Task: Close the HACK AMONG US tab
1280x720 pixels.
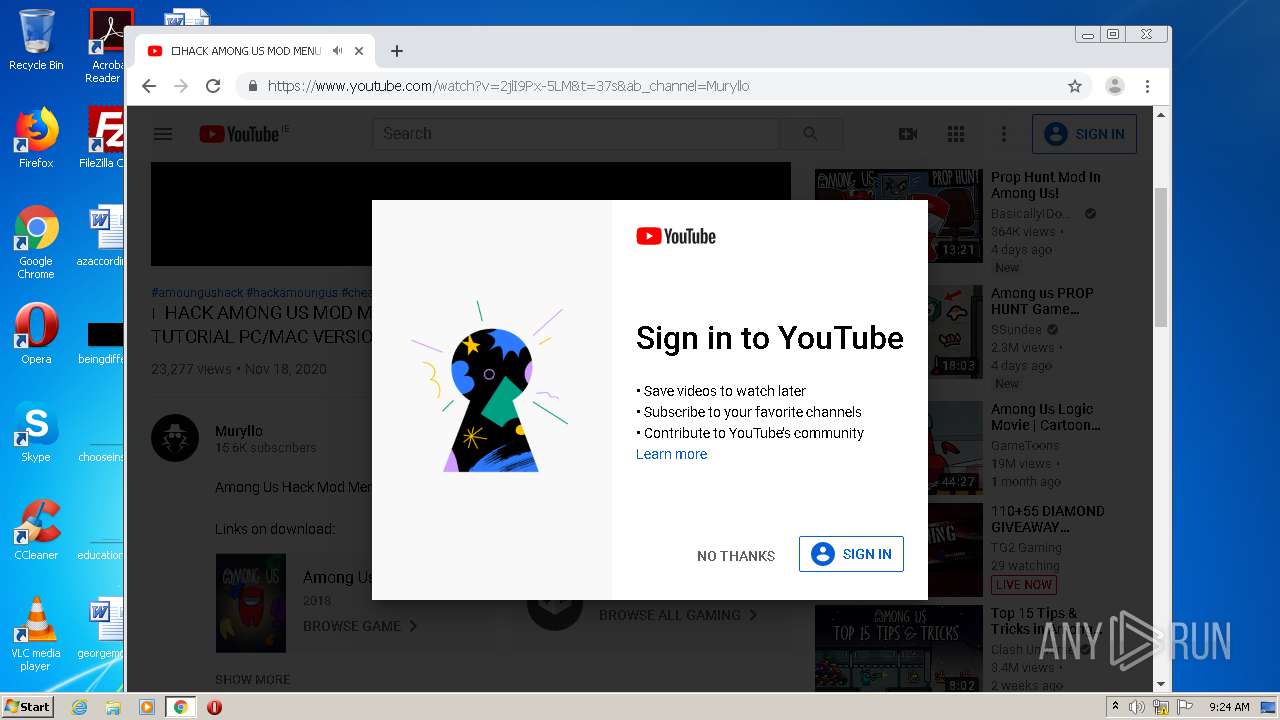Action: coord(359,51)
